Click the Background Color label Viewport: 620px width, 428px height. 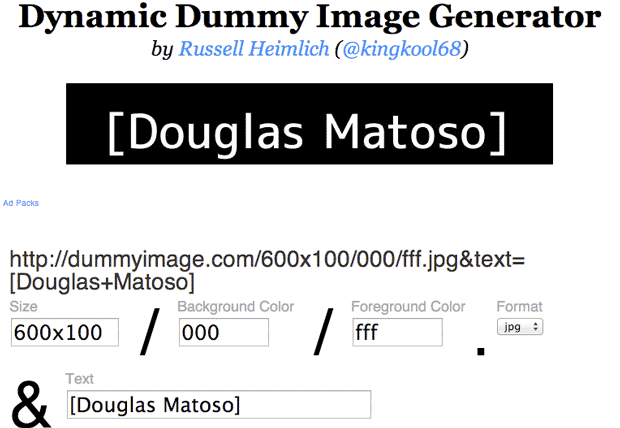point(236,308)
